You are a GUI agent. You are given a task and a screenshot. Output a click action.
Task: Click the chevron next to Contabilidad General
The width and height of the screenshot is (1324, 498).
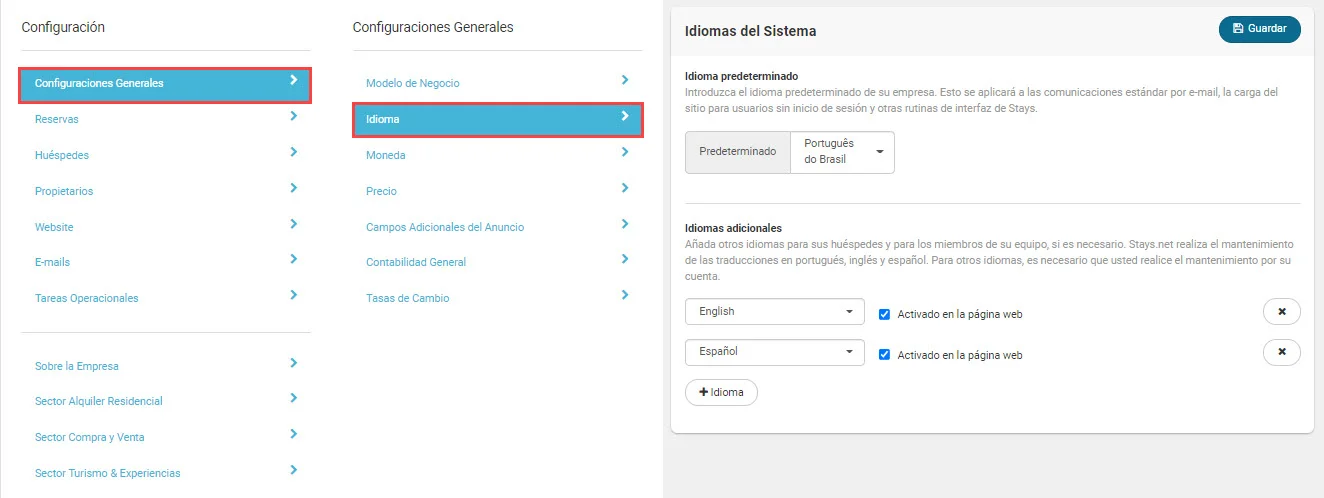(x=625, y=259)
